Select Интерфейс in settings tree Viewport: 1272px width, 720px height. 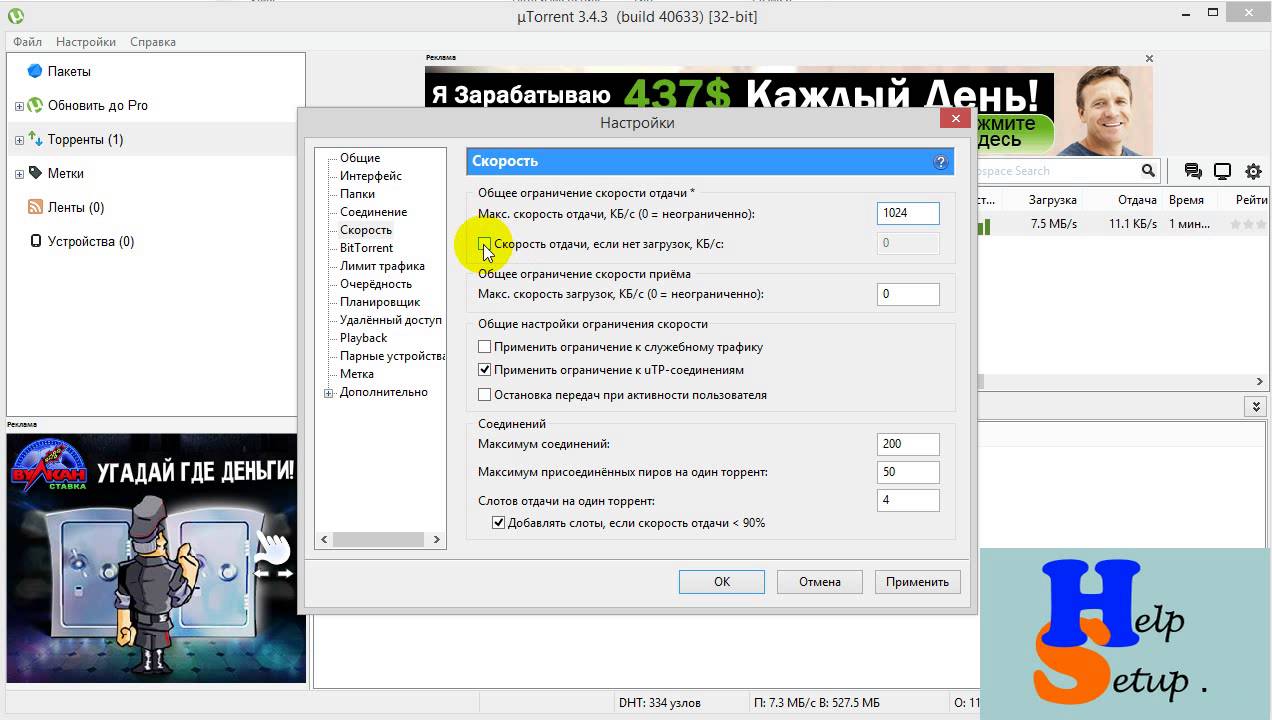[x=371, y=176]
